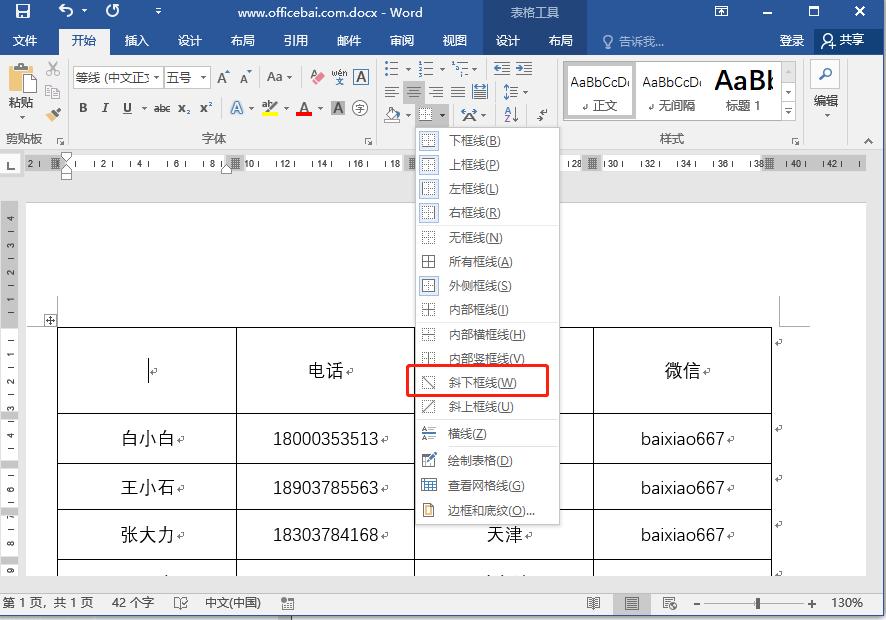Click the sort icon in Paragraph group
The width and height of the screenshot is (886, 620).
coord(510,114)
